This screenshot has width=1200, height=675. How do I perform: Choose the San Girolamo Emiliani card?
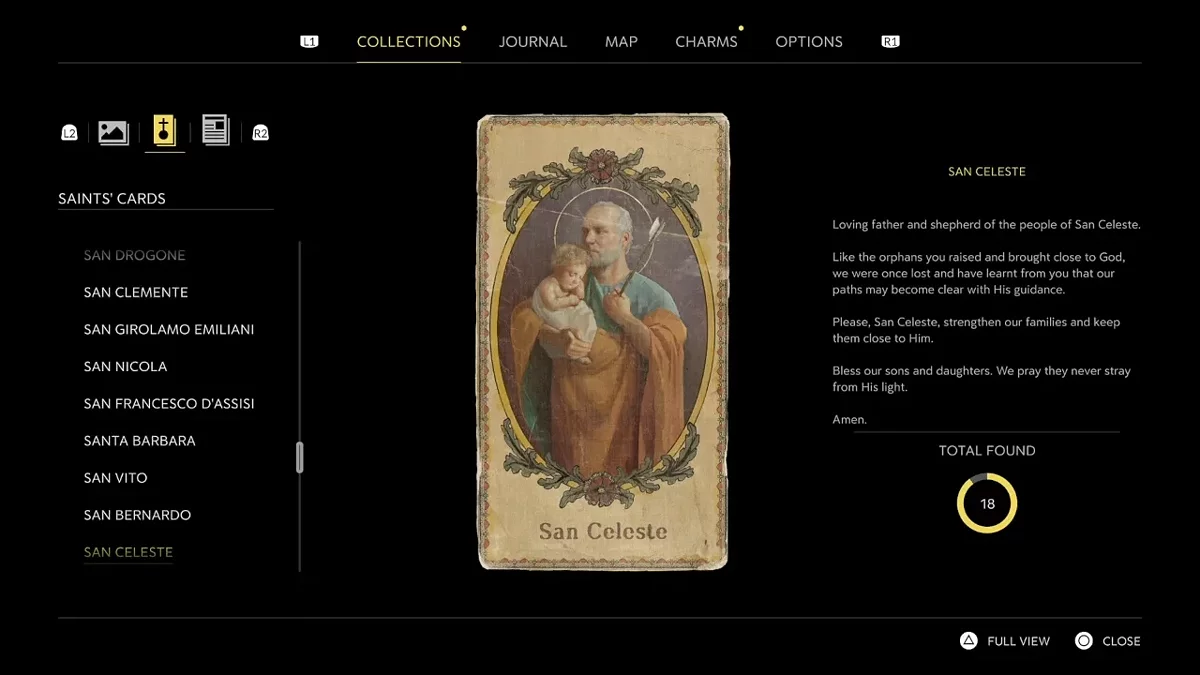[169, 329]
